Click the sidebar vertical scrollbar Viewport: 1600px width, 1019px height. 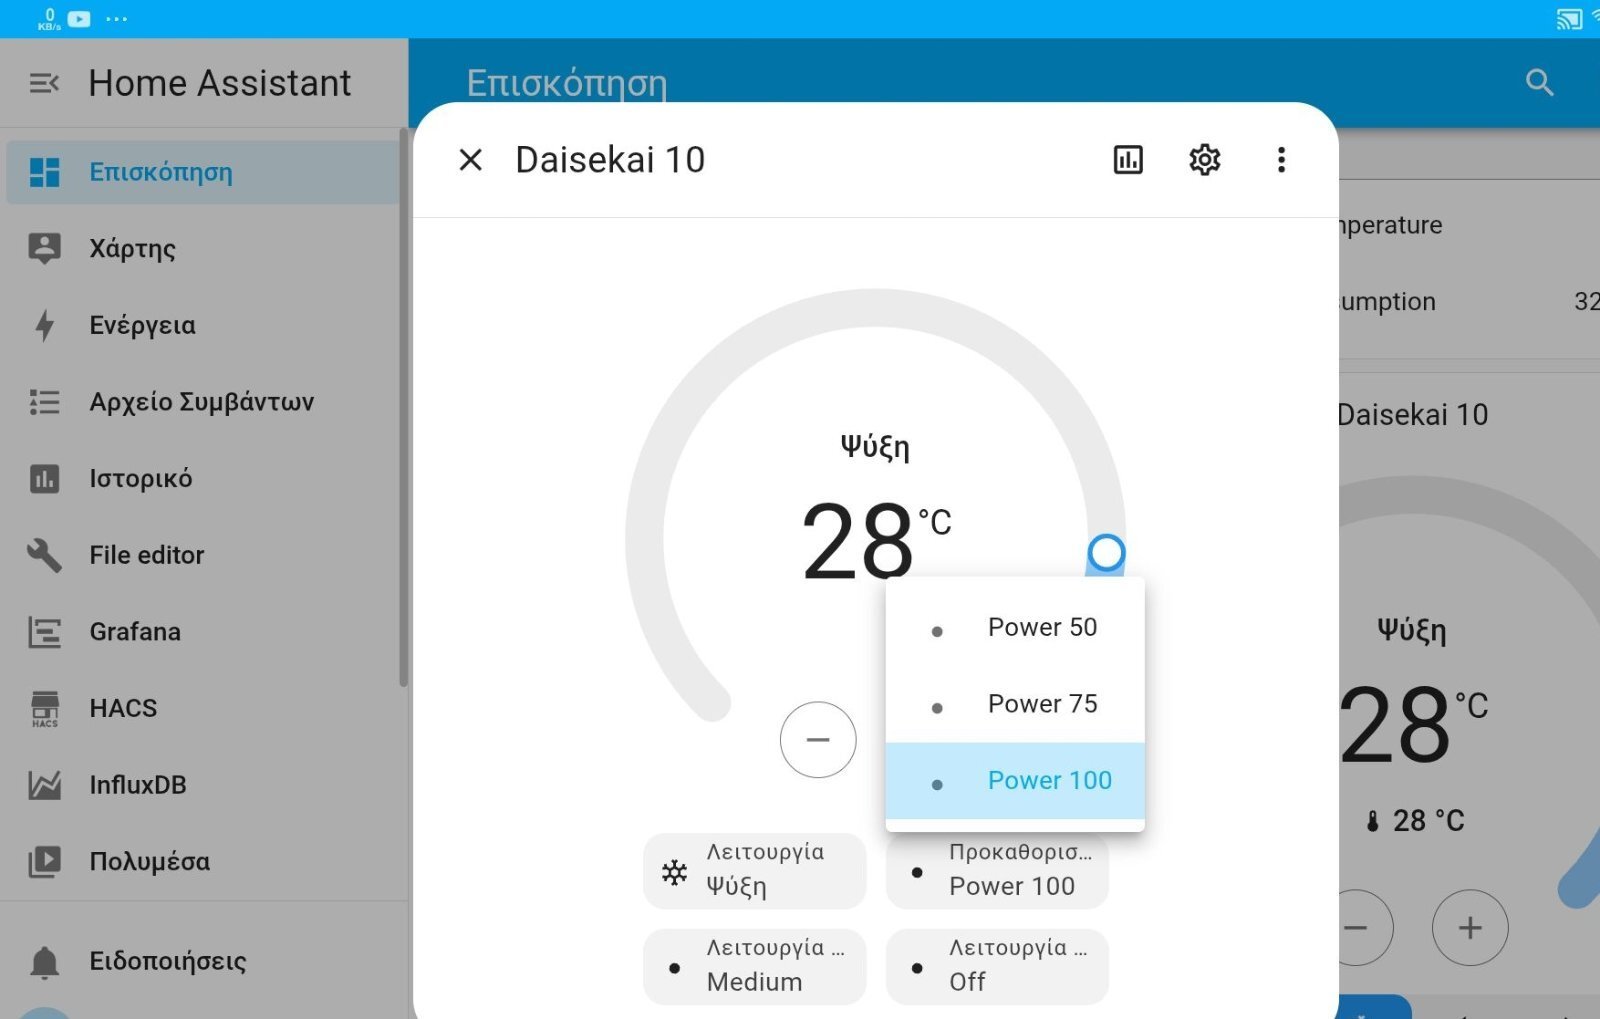click(403, 408)
